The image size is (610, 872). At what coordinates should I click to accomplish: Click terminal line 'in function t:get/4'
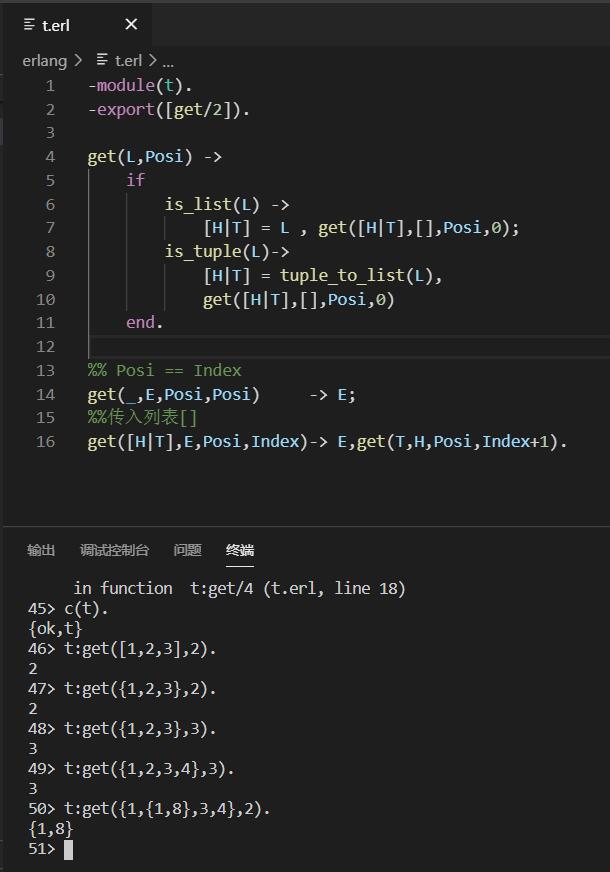coord(239,588)
